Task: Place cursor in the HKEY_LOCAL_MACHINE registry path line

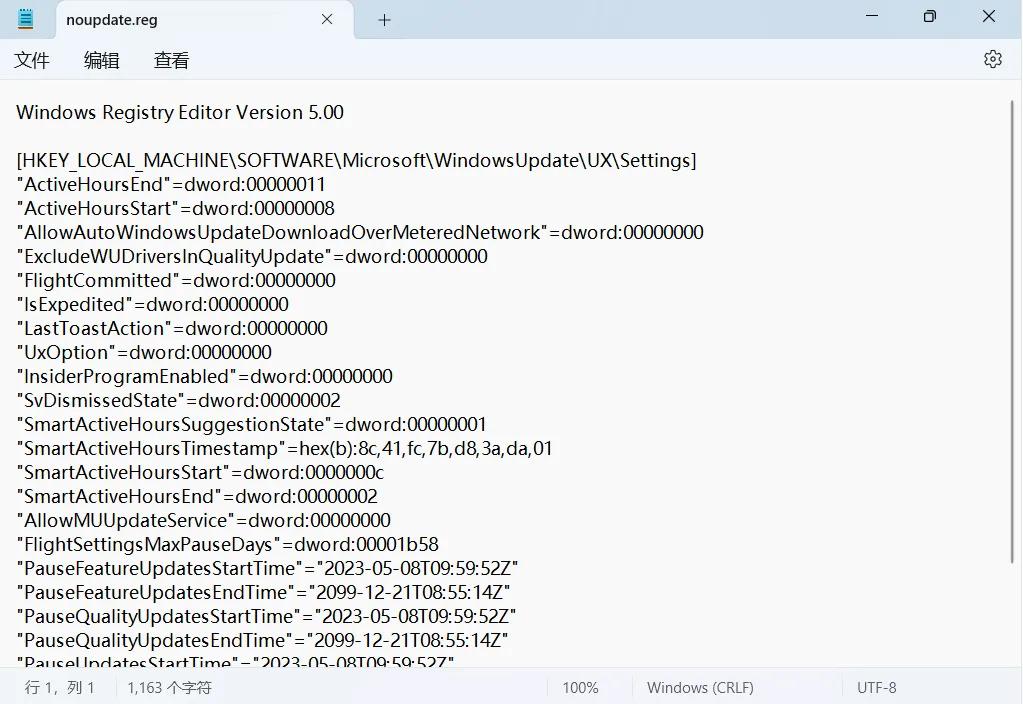Action: [356, 161]
